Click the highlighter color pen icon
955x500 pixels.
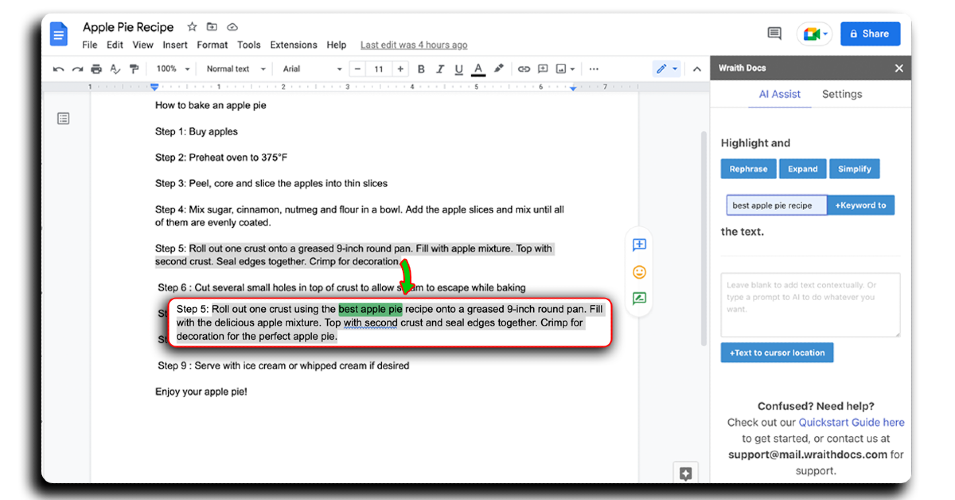[x=499, y=69]
